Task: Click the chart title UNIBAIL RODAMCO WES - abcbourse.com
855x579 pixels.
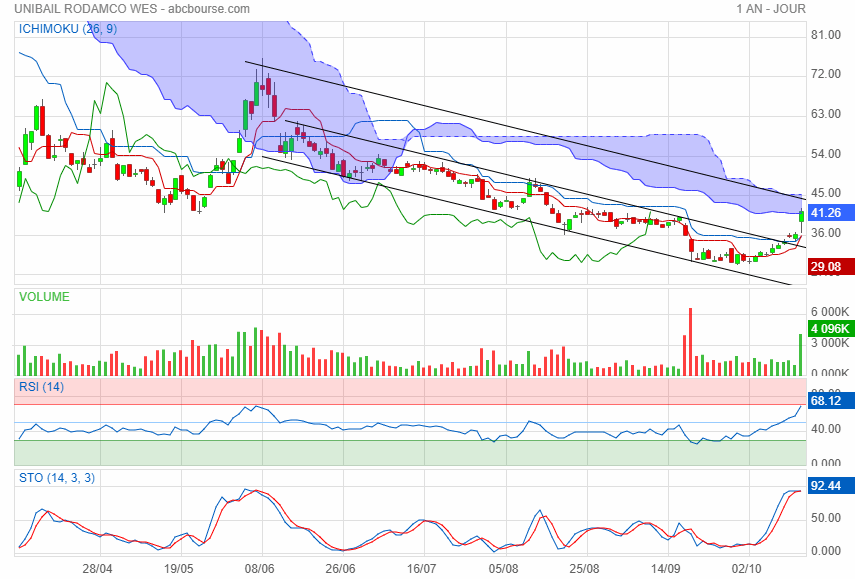Action: (132, 9)
